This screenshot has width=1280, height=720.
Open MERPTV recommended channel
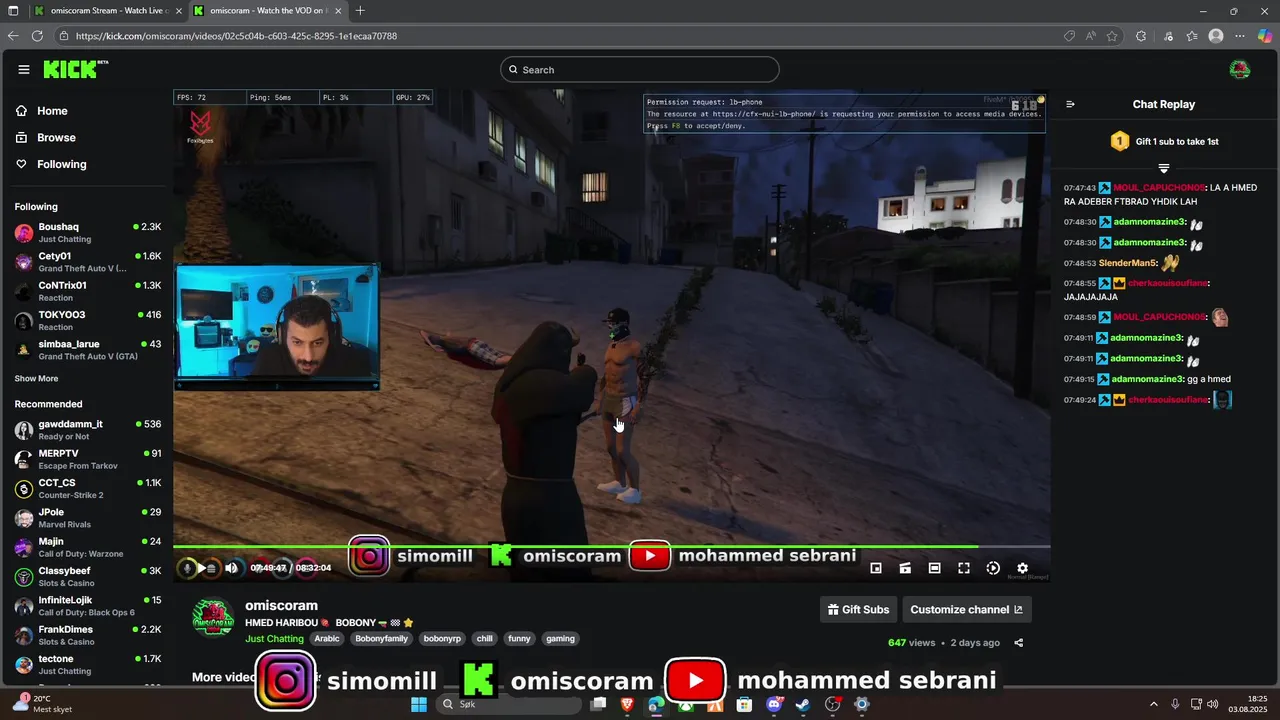point(88,459)
